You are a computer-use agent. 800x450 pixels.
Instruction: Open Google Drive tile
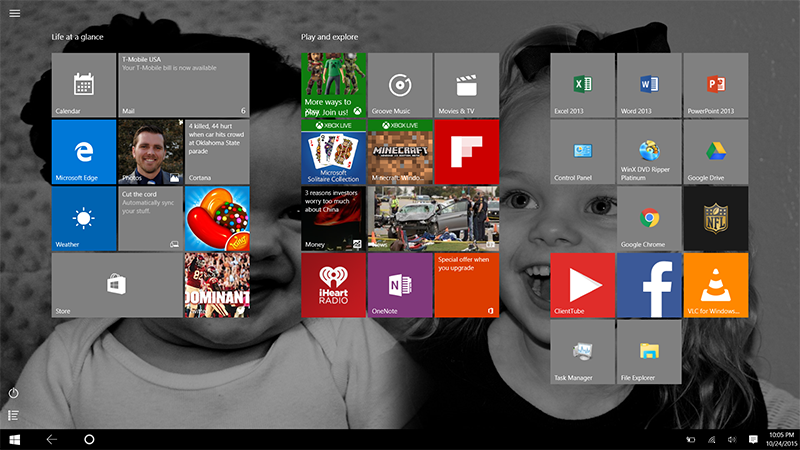[716, 152]
